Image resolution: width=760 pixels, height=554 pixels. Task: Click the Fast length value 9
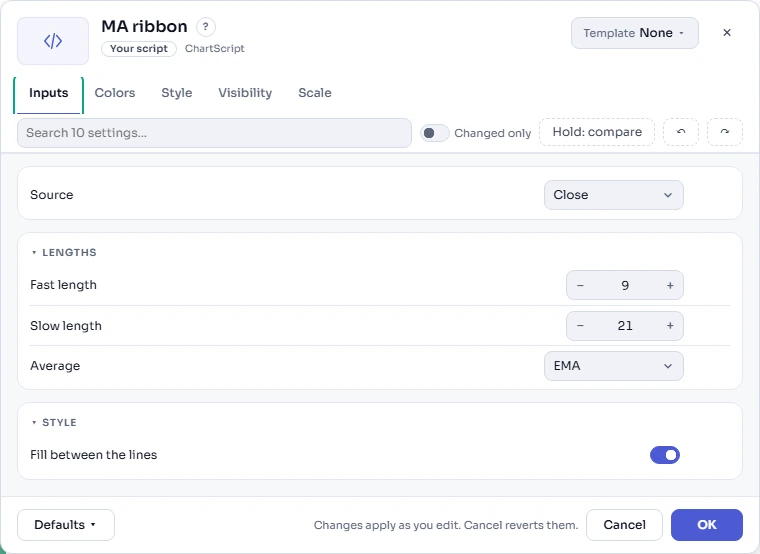pyautogui.click(x=625, y=285)
